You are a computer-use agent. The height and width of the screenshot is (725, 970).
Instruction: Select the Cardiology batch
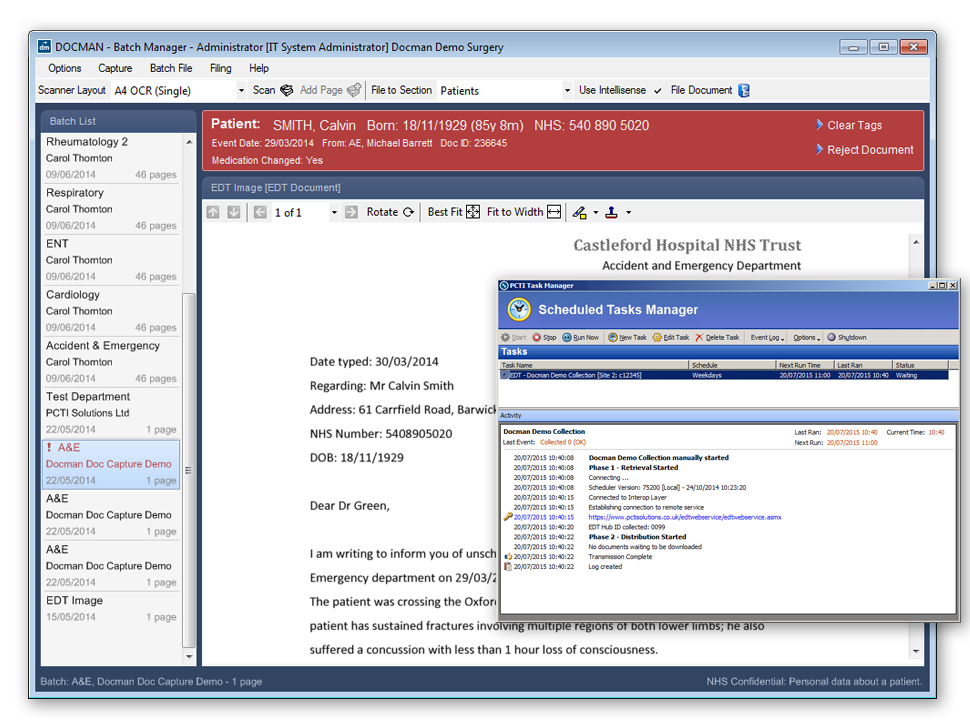111,311
